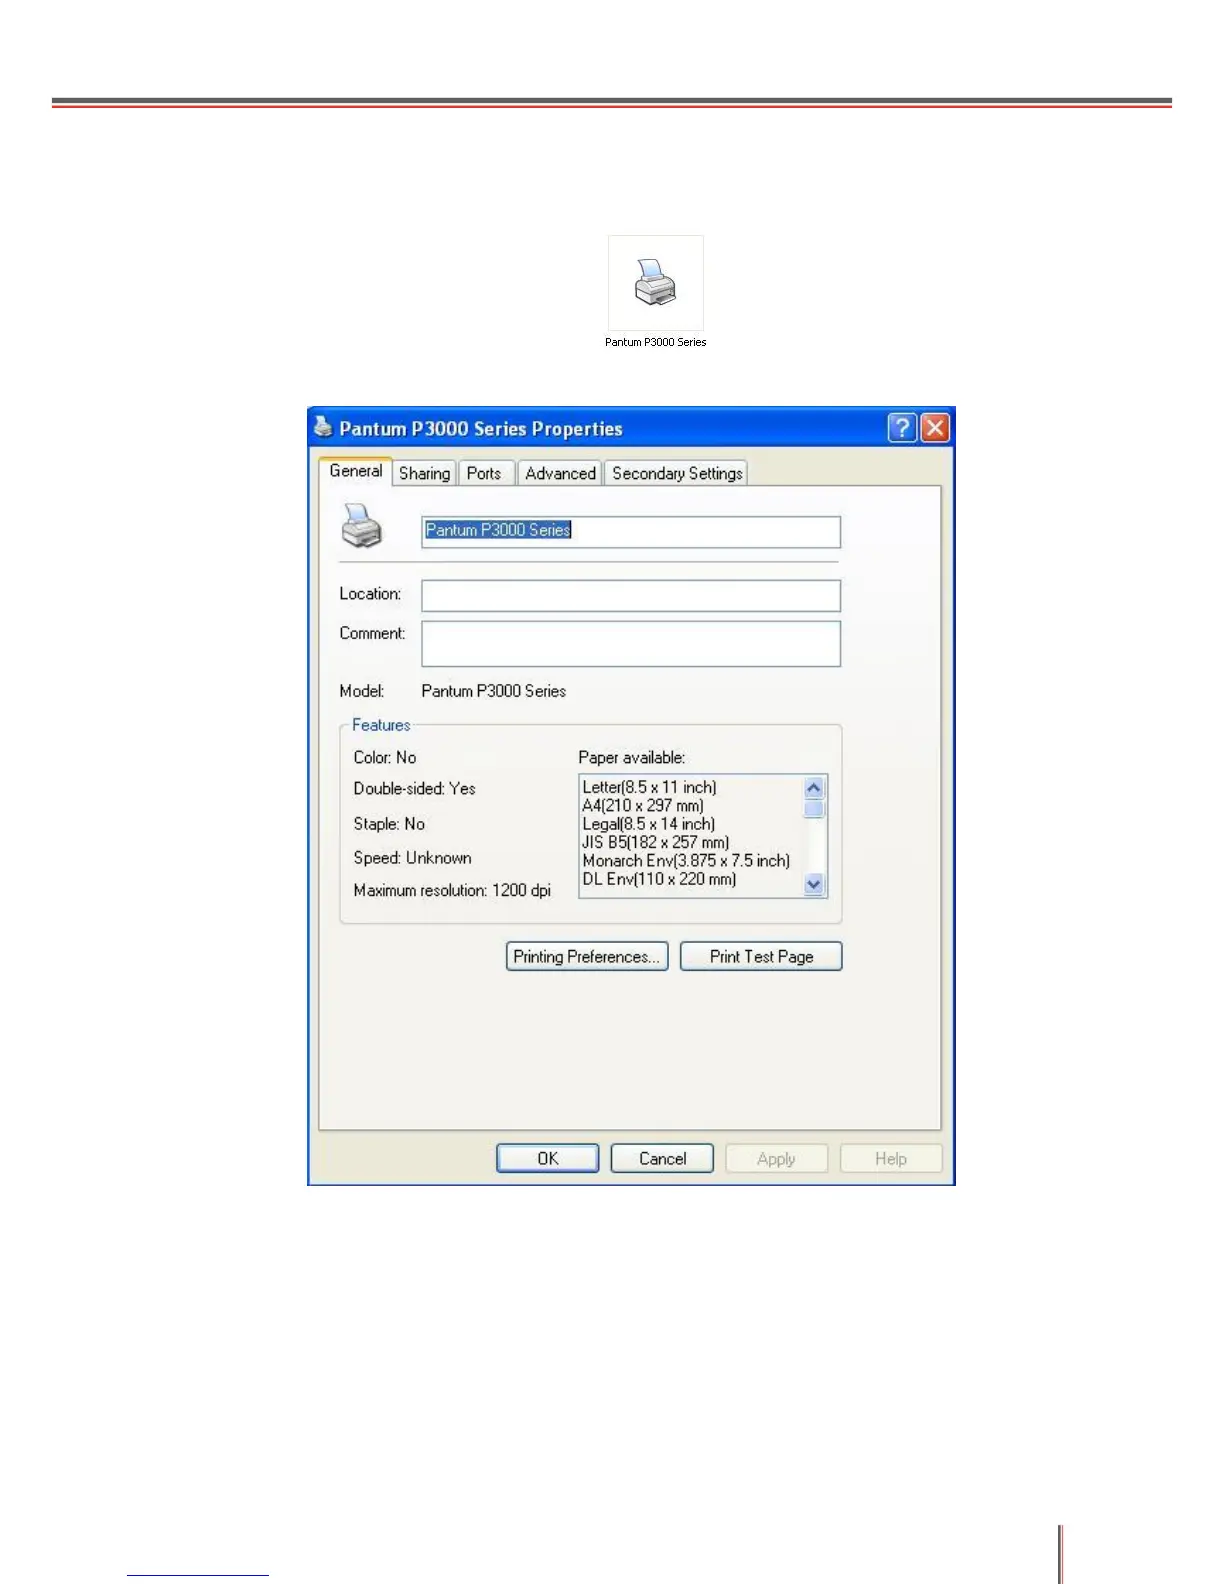Viewport: 1224px width, 1584px height.
Task: Click the 'Color: No' feature text
Action: pyautogui.click(x=385, y=757)
